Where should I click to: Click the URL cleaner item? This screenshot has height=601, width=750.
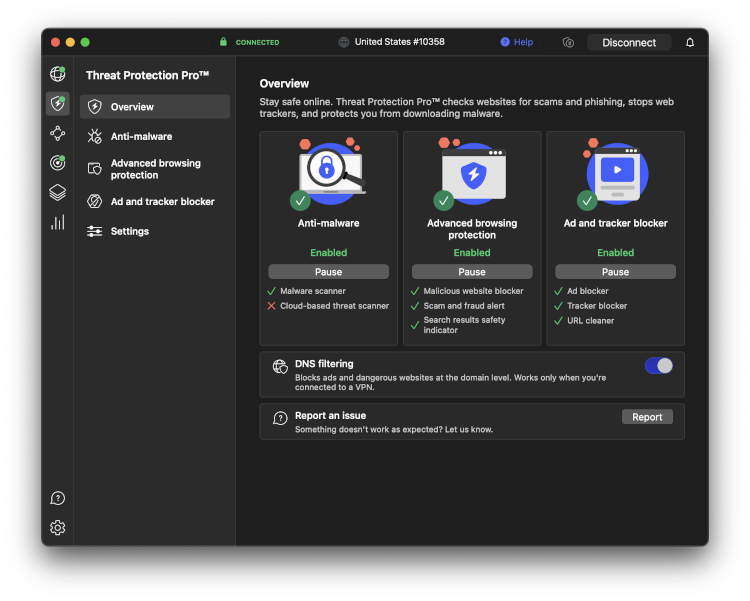tap(584, 321)
